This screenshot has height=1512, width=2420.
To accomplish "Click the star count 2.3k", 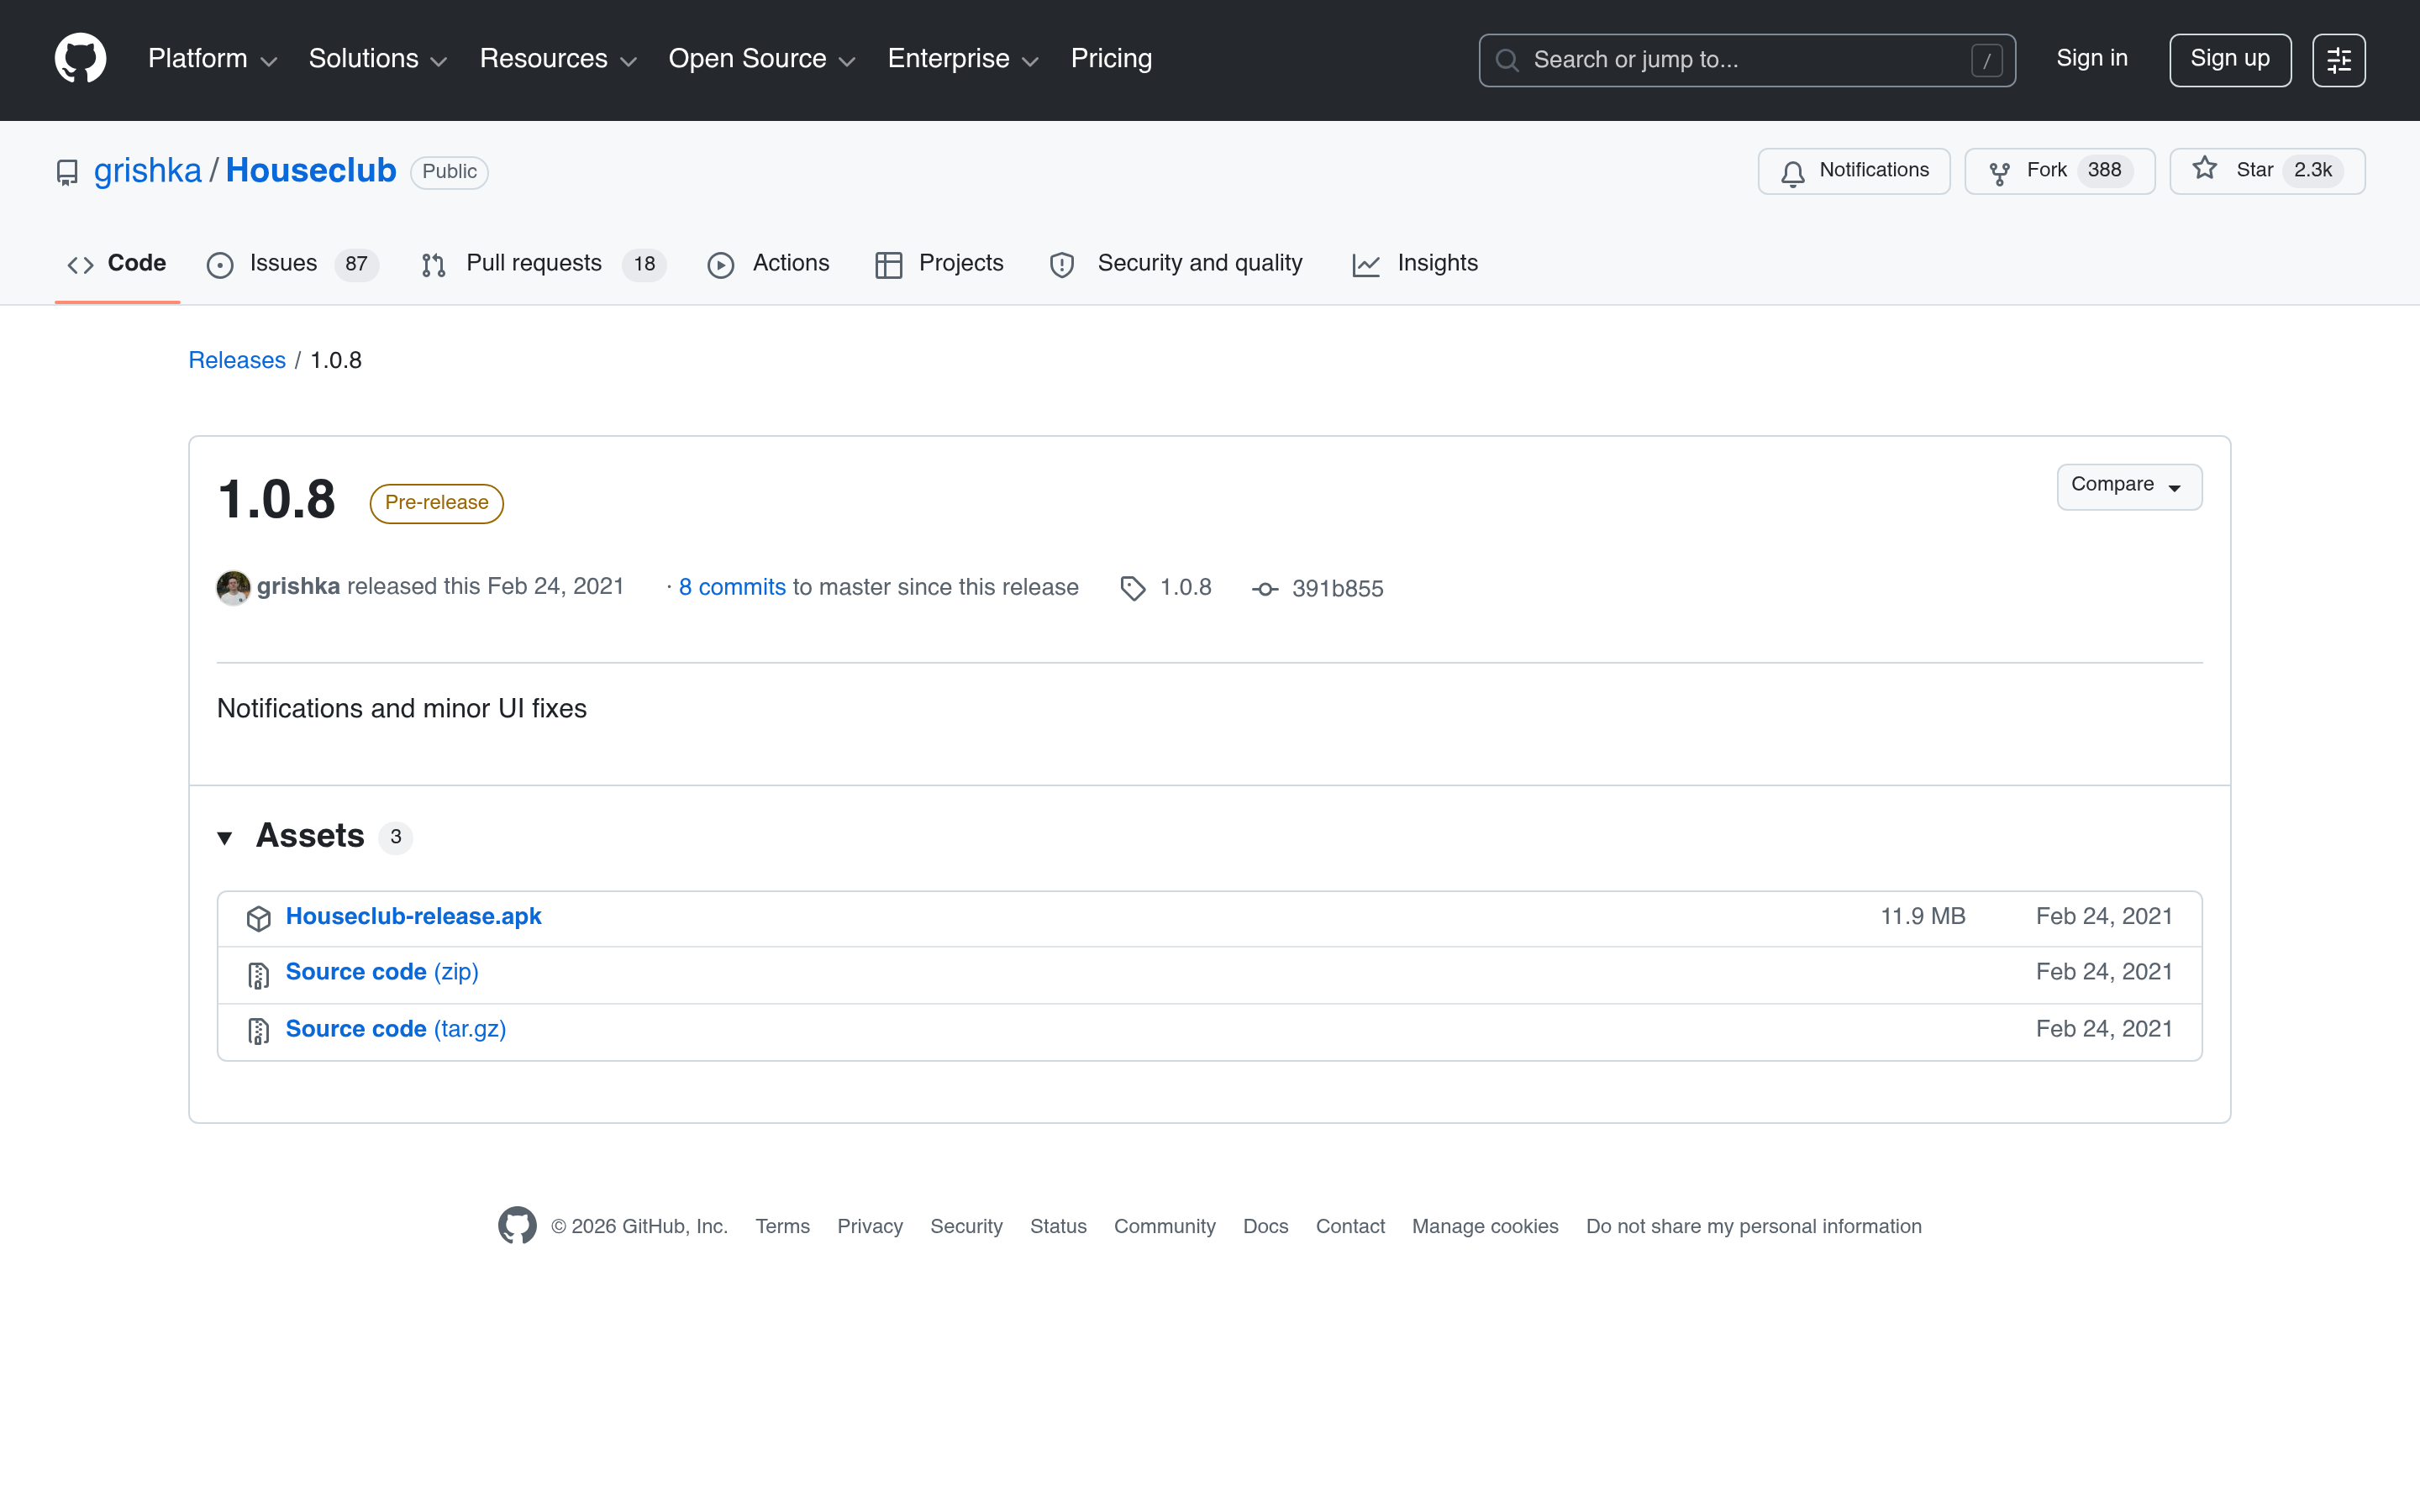I will 2312,171.
